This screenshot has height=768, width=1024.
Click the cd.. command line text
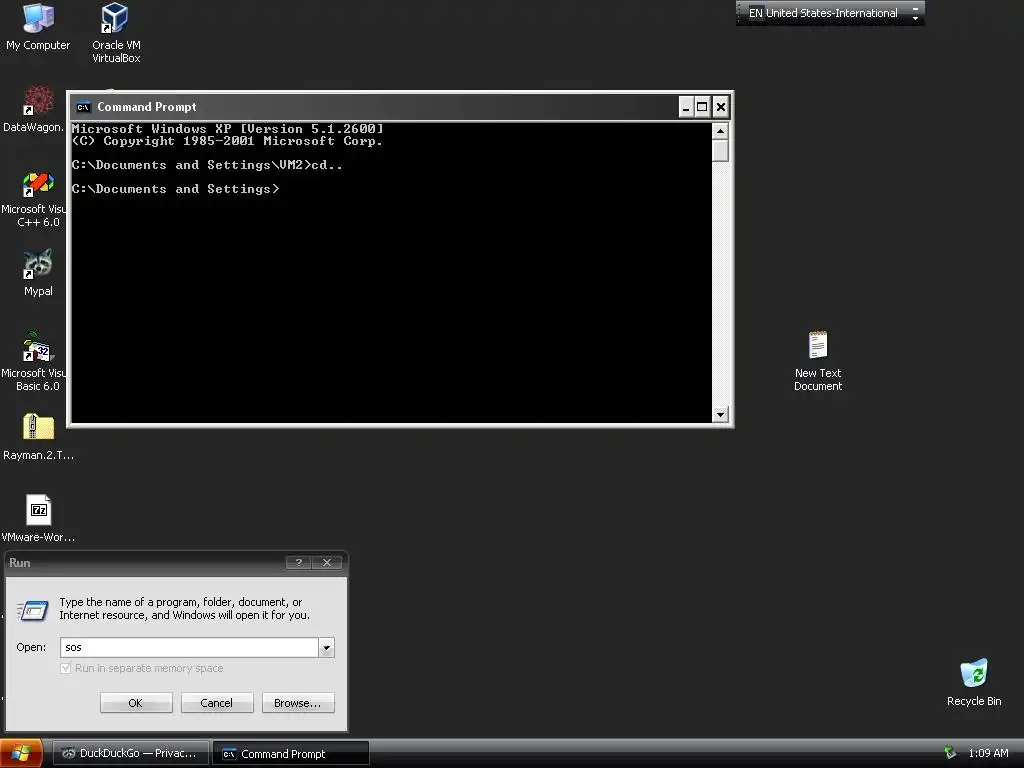(x=327, y=165)
